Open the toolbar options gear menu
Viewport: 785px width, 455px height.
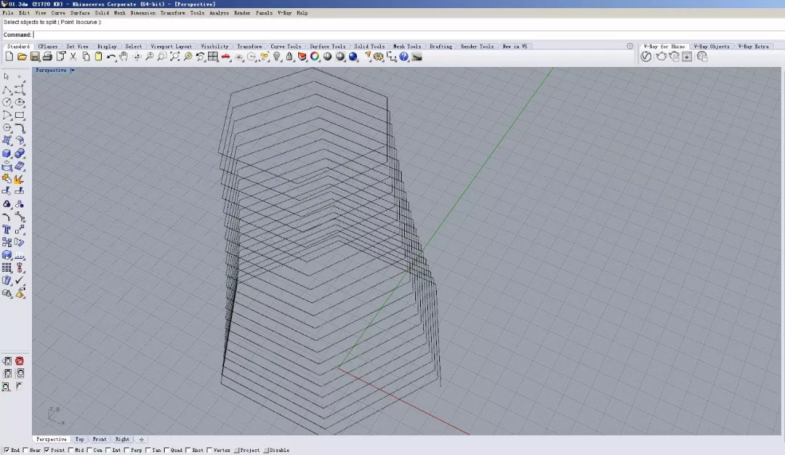629,46
